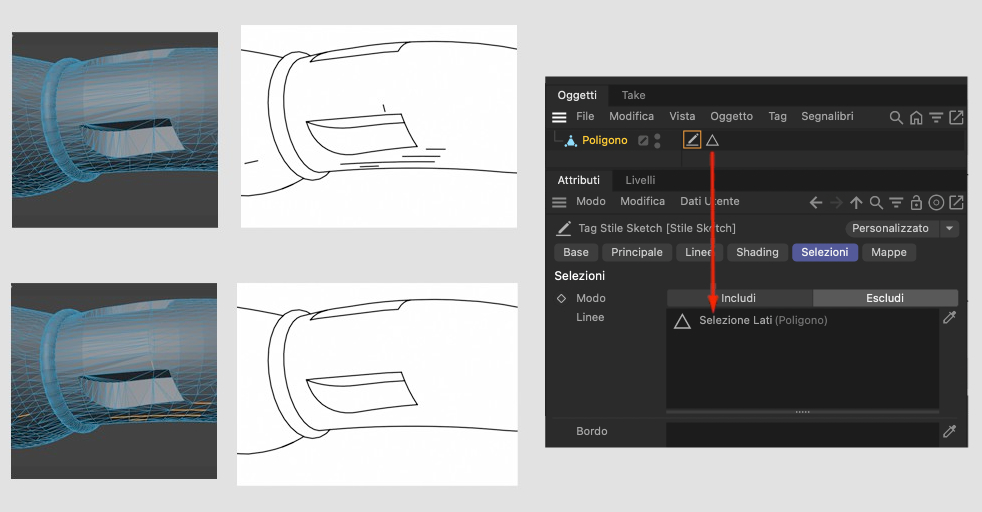The width and height of the screenshot is (982, 512).
Task: Switch to the Attributi tab
Action: (579, 180)
